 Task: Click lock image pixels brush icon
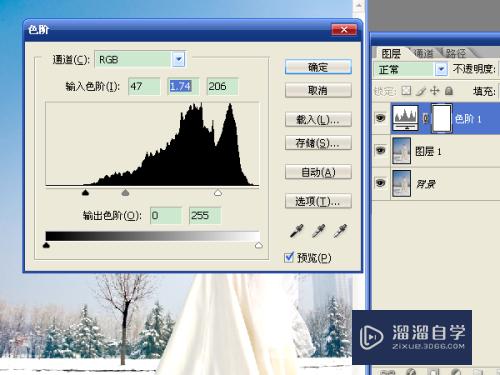pyautogui.click(x=421, y=91)
